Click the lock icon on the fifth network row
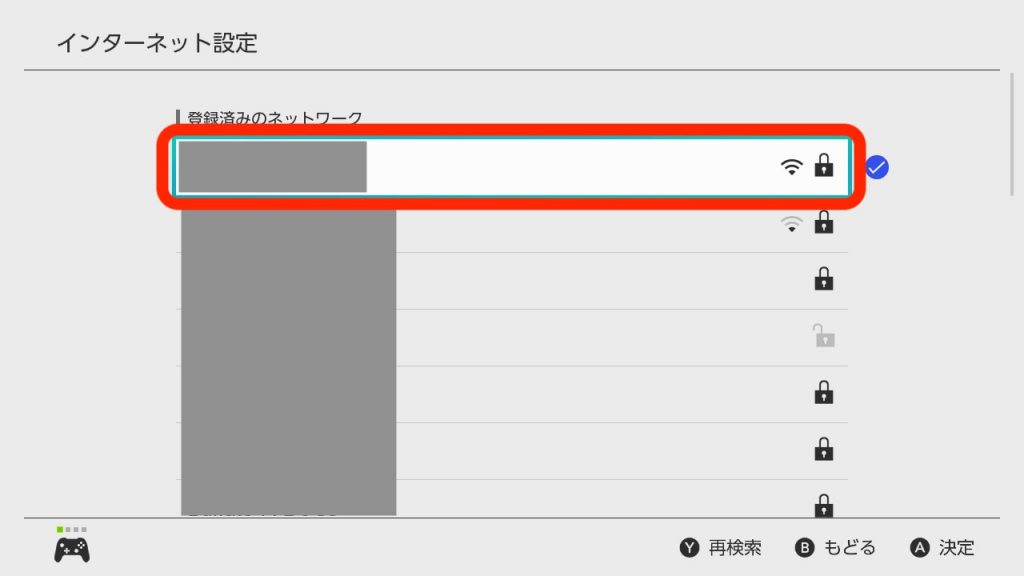This screenshot has width=1024, height=576. point(824,392)
